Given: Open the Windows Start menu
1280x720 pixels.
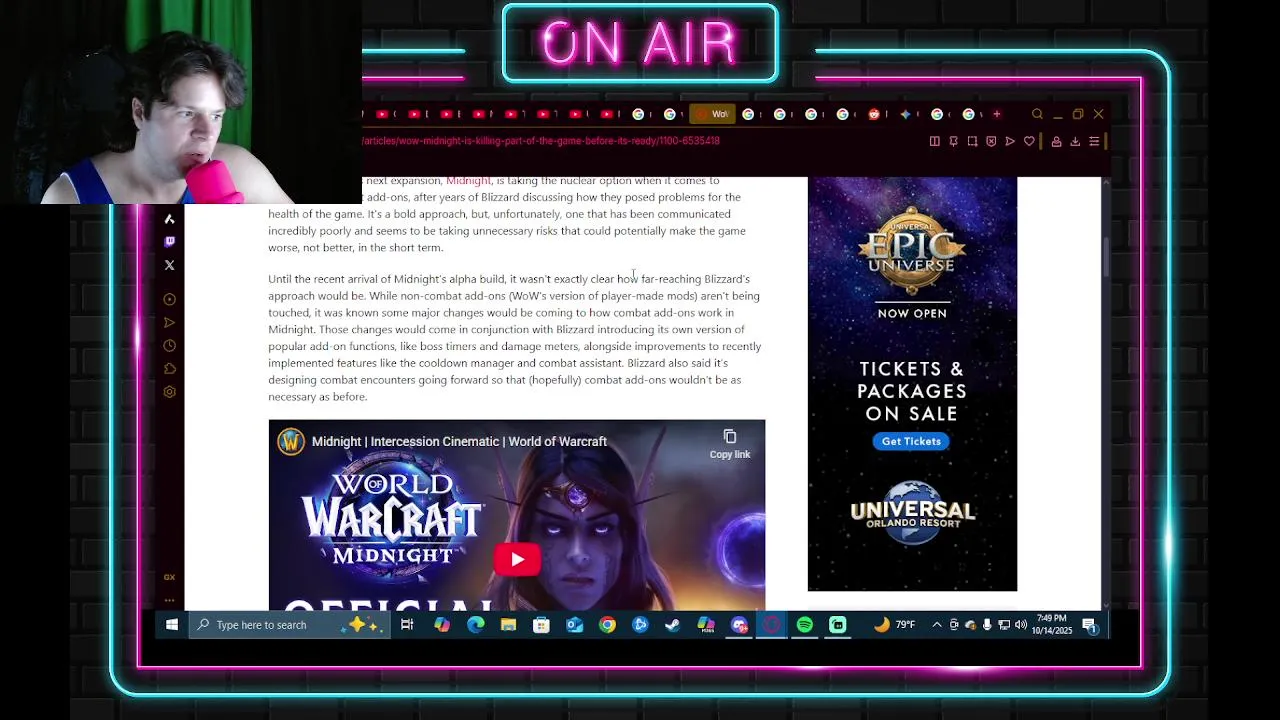Looking at the screenshot, I should (172, 625).
